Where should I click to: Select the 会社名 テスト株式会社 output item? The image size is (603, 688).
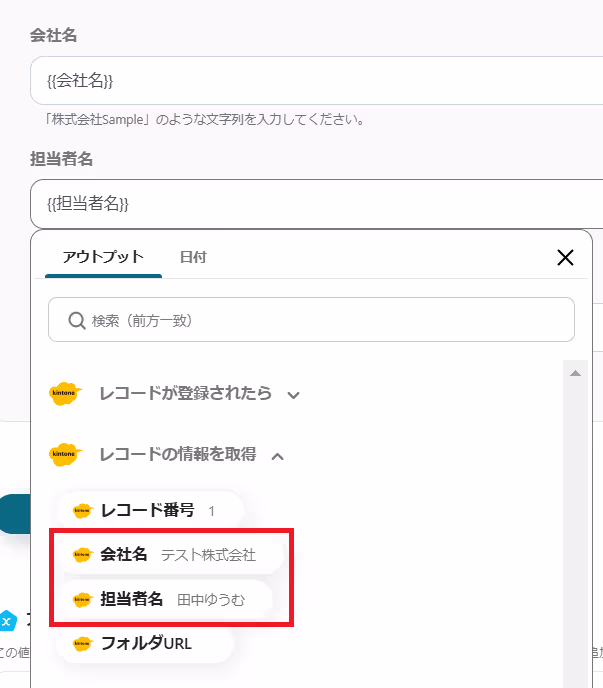(x=172, y=555)
